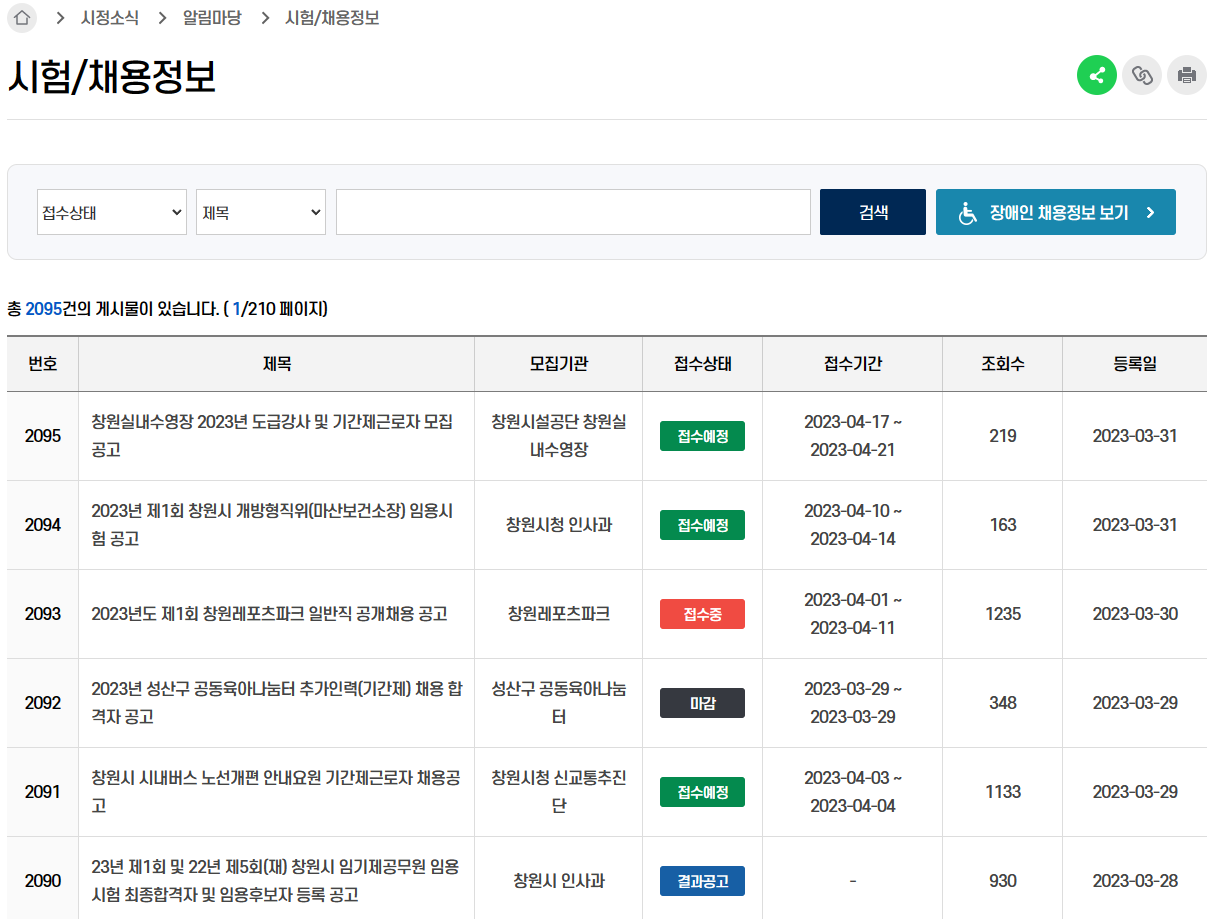
Task: Click post number 2091 cell
Action: pyautogui.click(x=43, y=792)
